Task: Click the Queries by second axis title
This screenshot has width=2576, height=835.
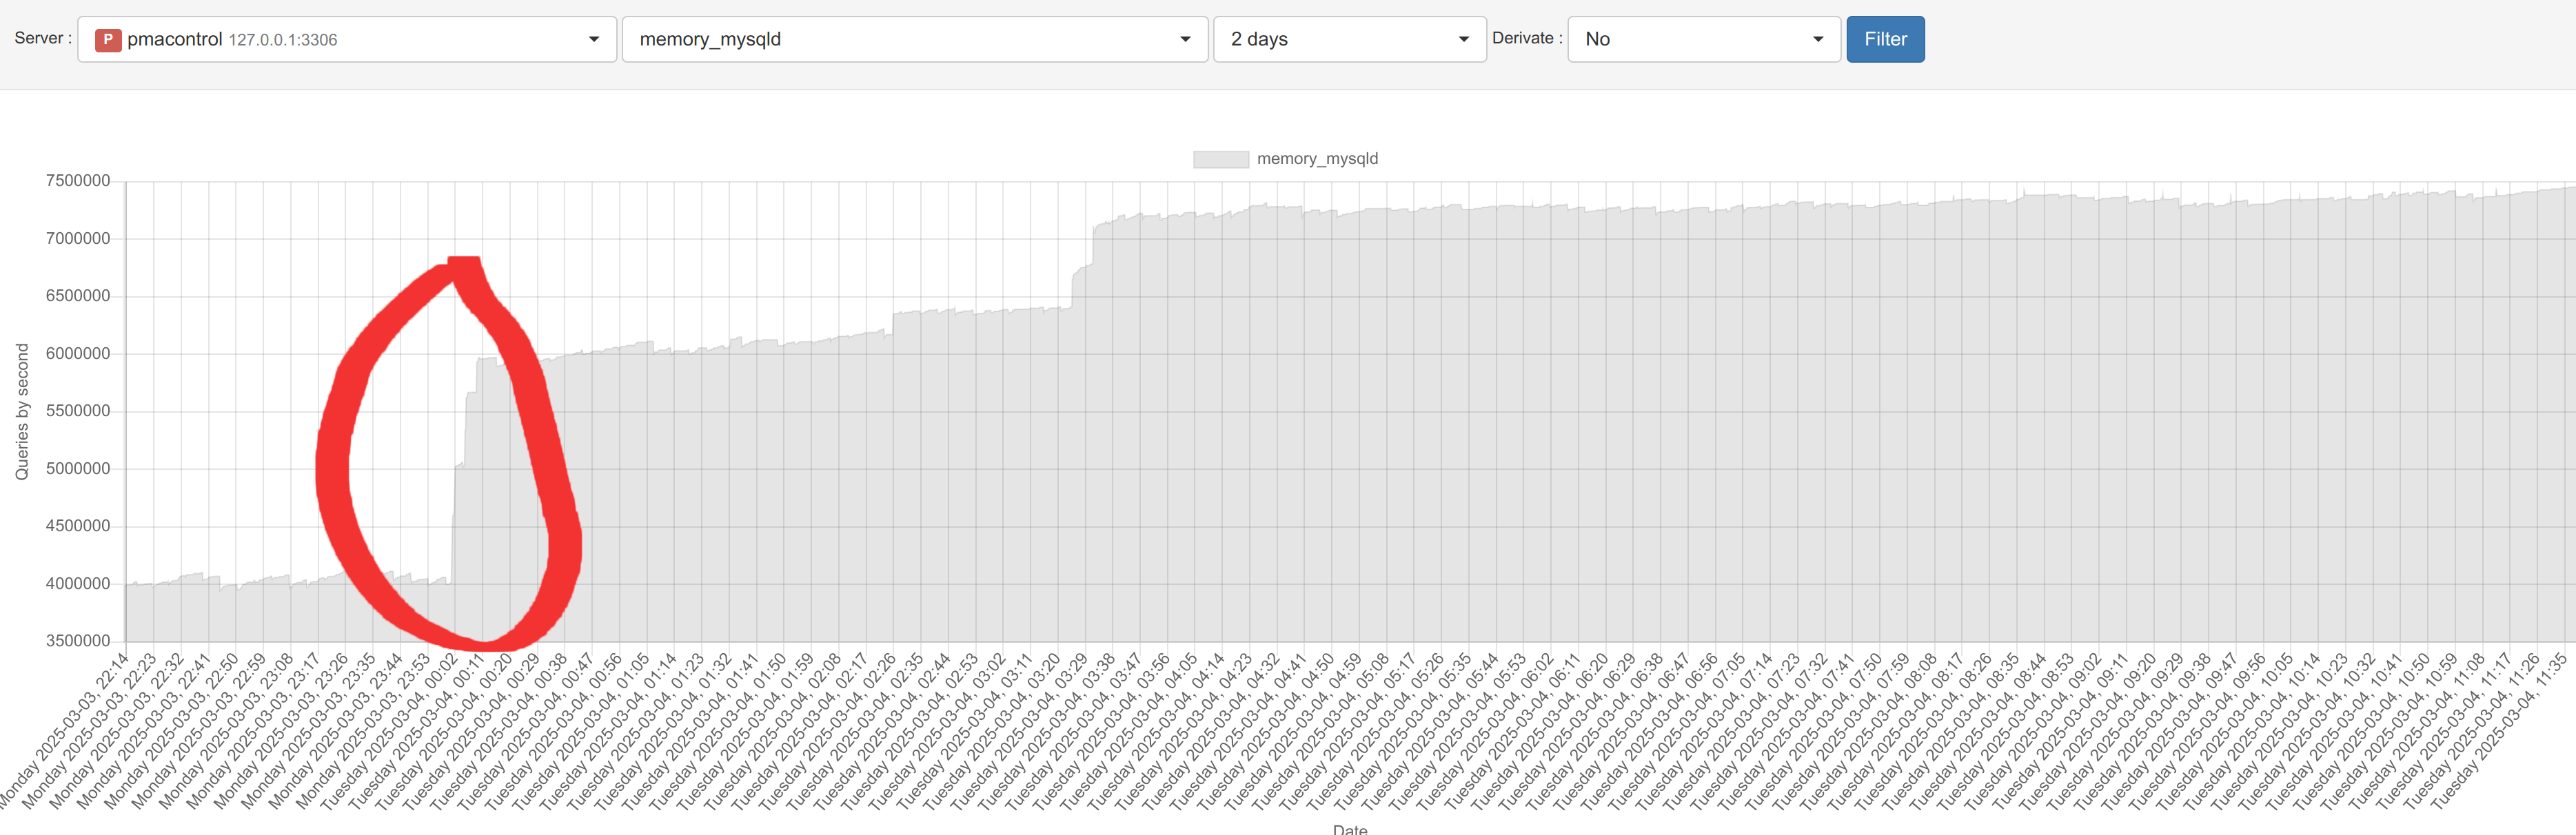Action: (22, 412)
